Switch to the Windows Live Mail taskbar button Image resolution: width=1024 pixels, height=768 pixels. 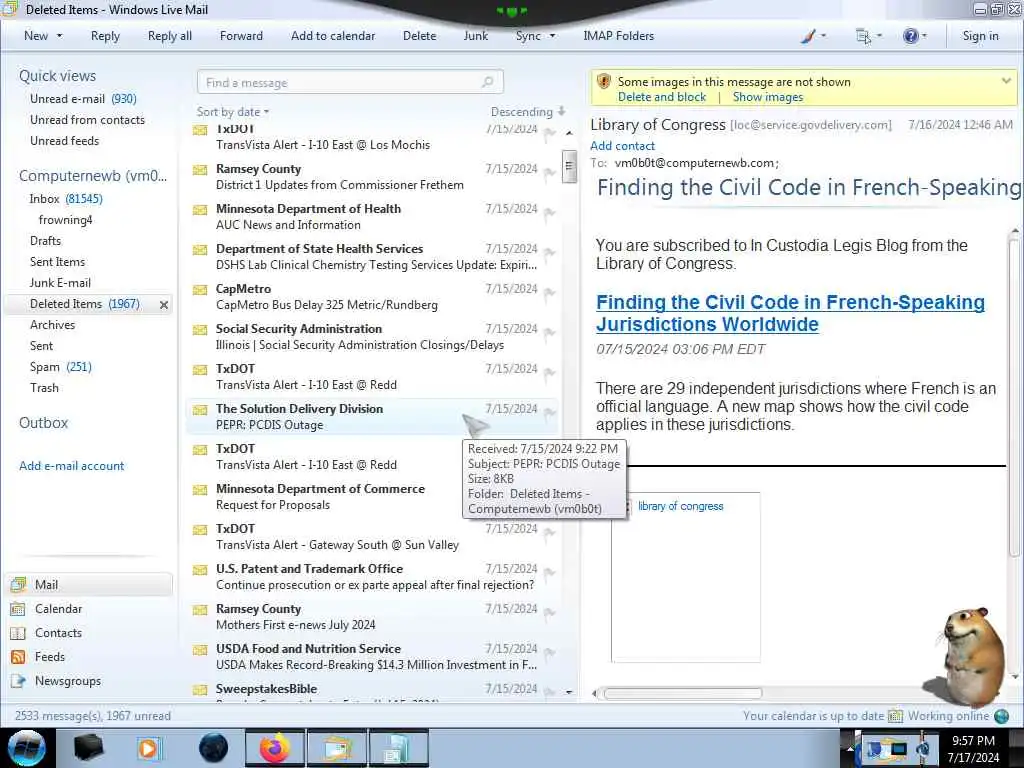pyautogui.click(x=337, y=748)
